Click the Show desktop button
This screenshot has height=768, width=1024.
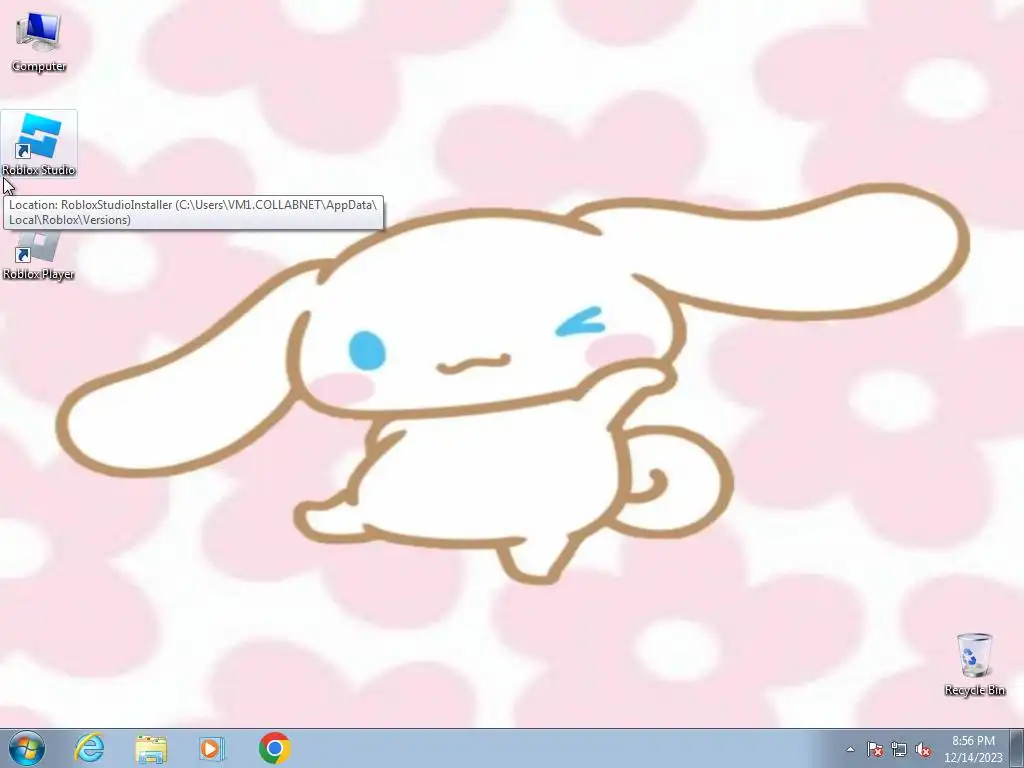[1016, 748]
